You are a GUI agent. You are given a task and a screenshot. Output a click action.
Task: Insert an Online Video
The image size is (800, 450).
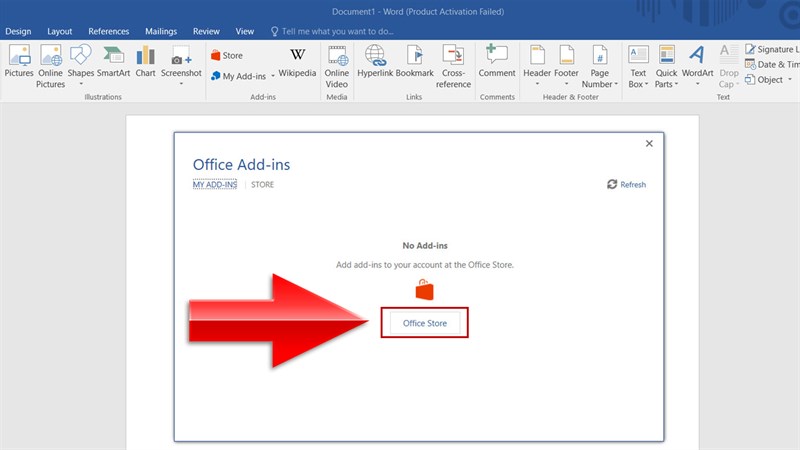click(x=337, y=66)
